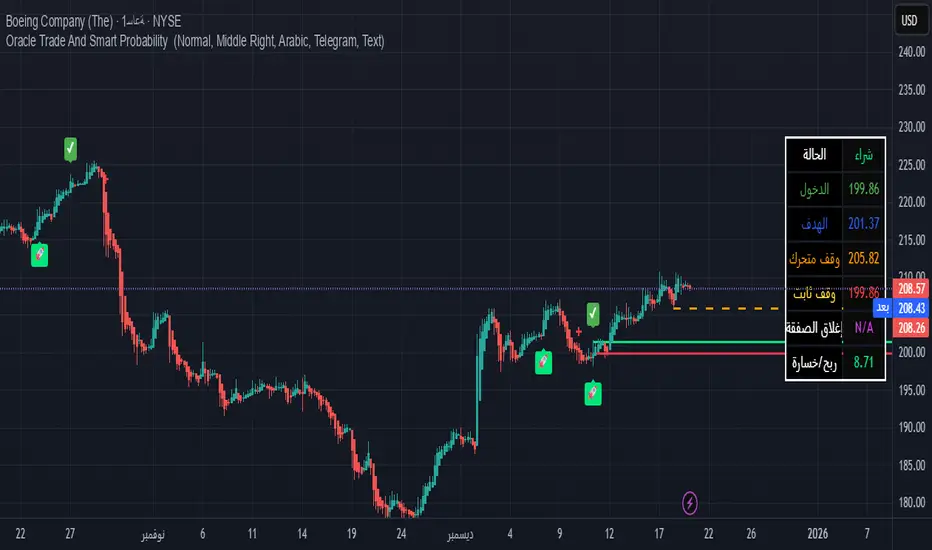Click the Boeing Company (The) symbol title

coord(59,21)
